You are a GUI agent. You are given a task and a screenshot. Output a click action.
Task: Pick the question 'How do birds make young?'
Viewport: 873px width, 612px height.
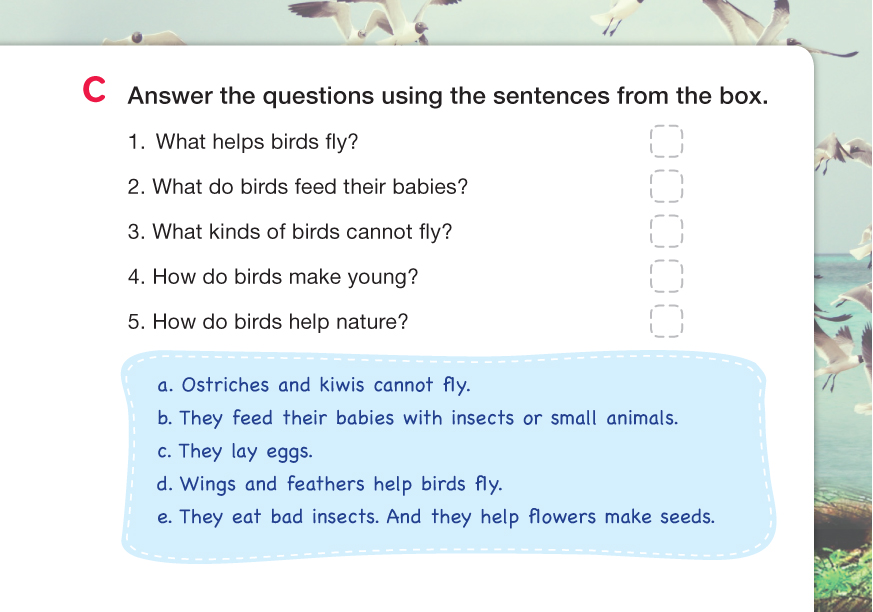273,277
